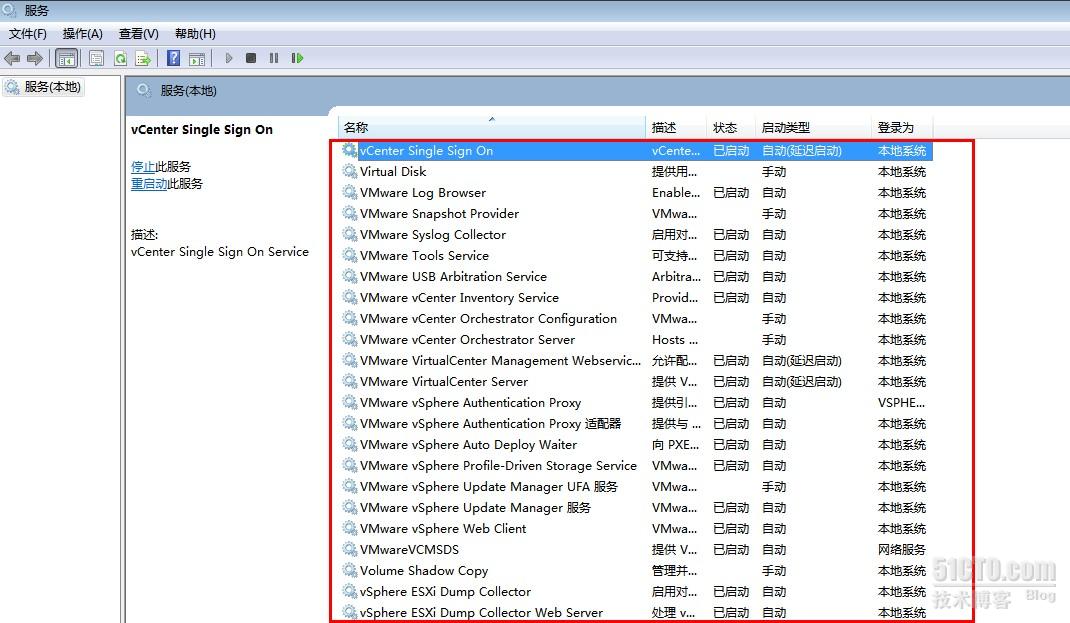The height and width of the screenshot is (623, 1070).
Task: Select the VMware Snapshot Provider service
Action: point(636,214)
